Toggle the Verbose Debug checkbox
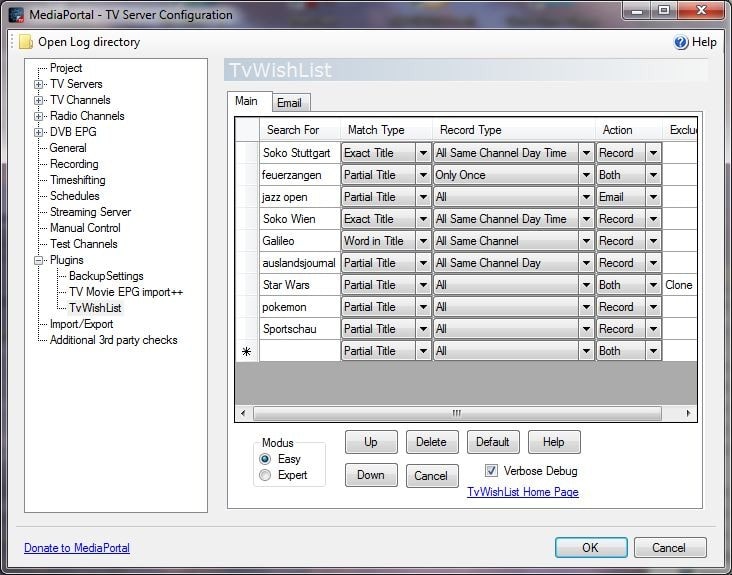The width and height of the screenshot is (732, 575). tap(491, 471)
